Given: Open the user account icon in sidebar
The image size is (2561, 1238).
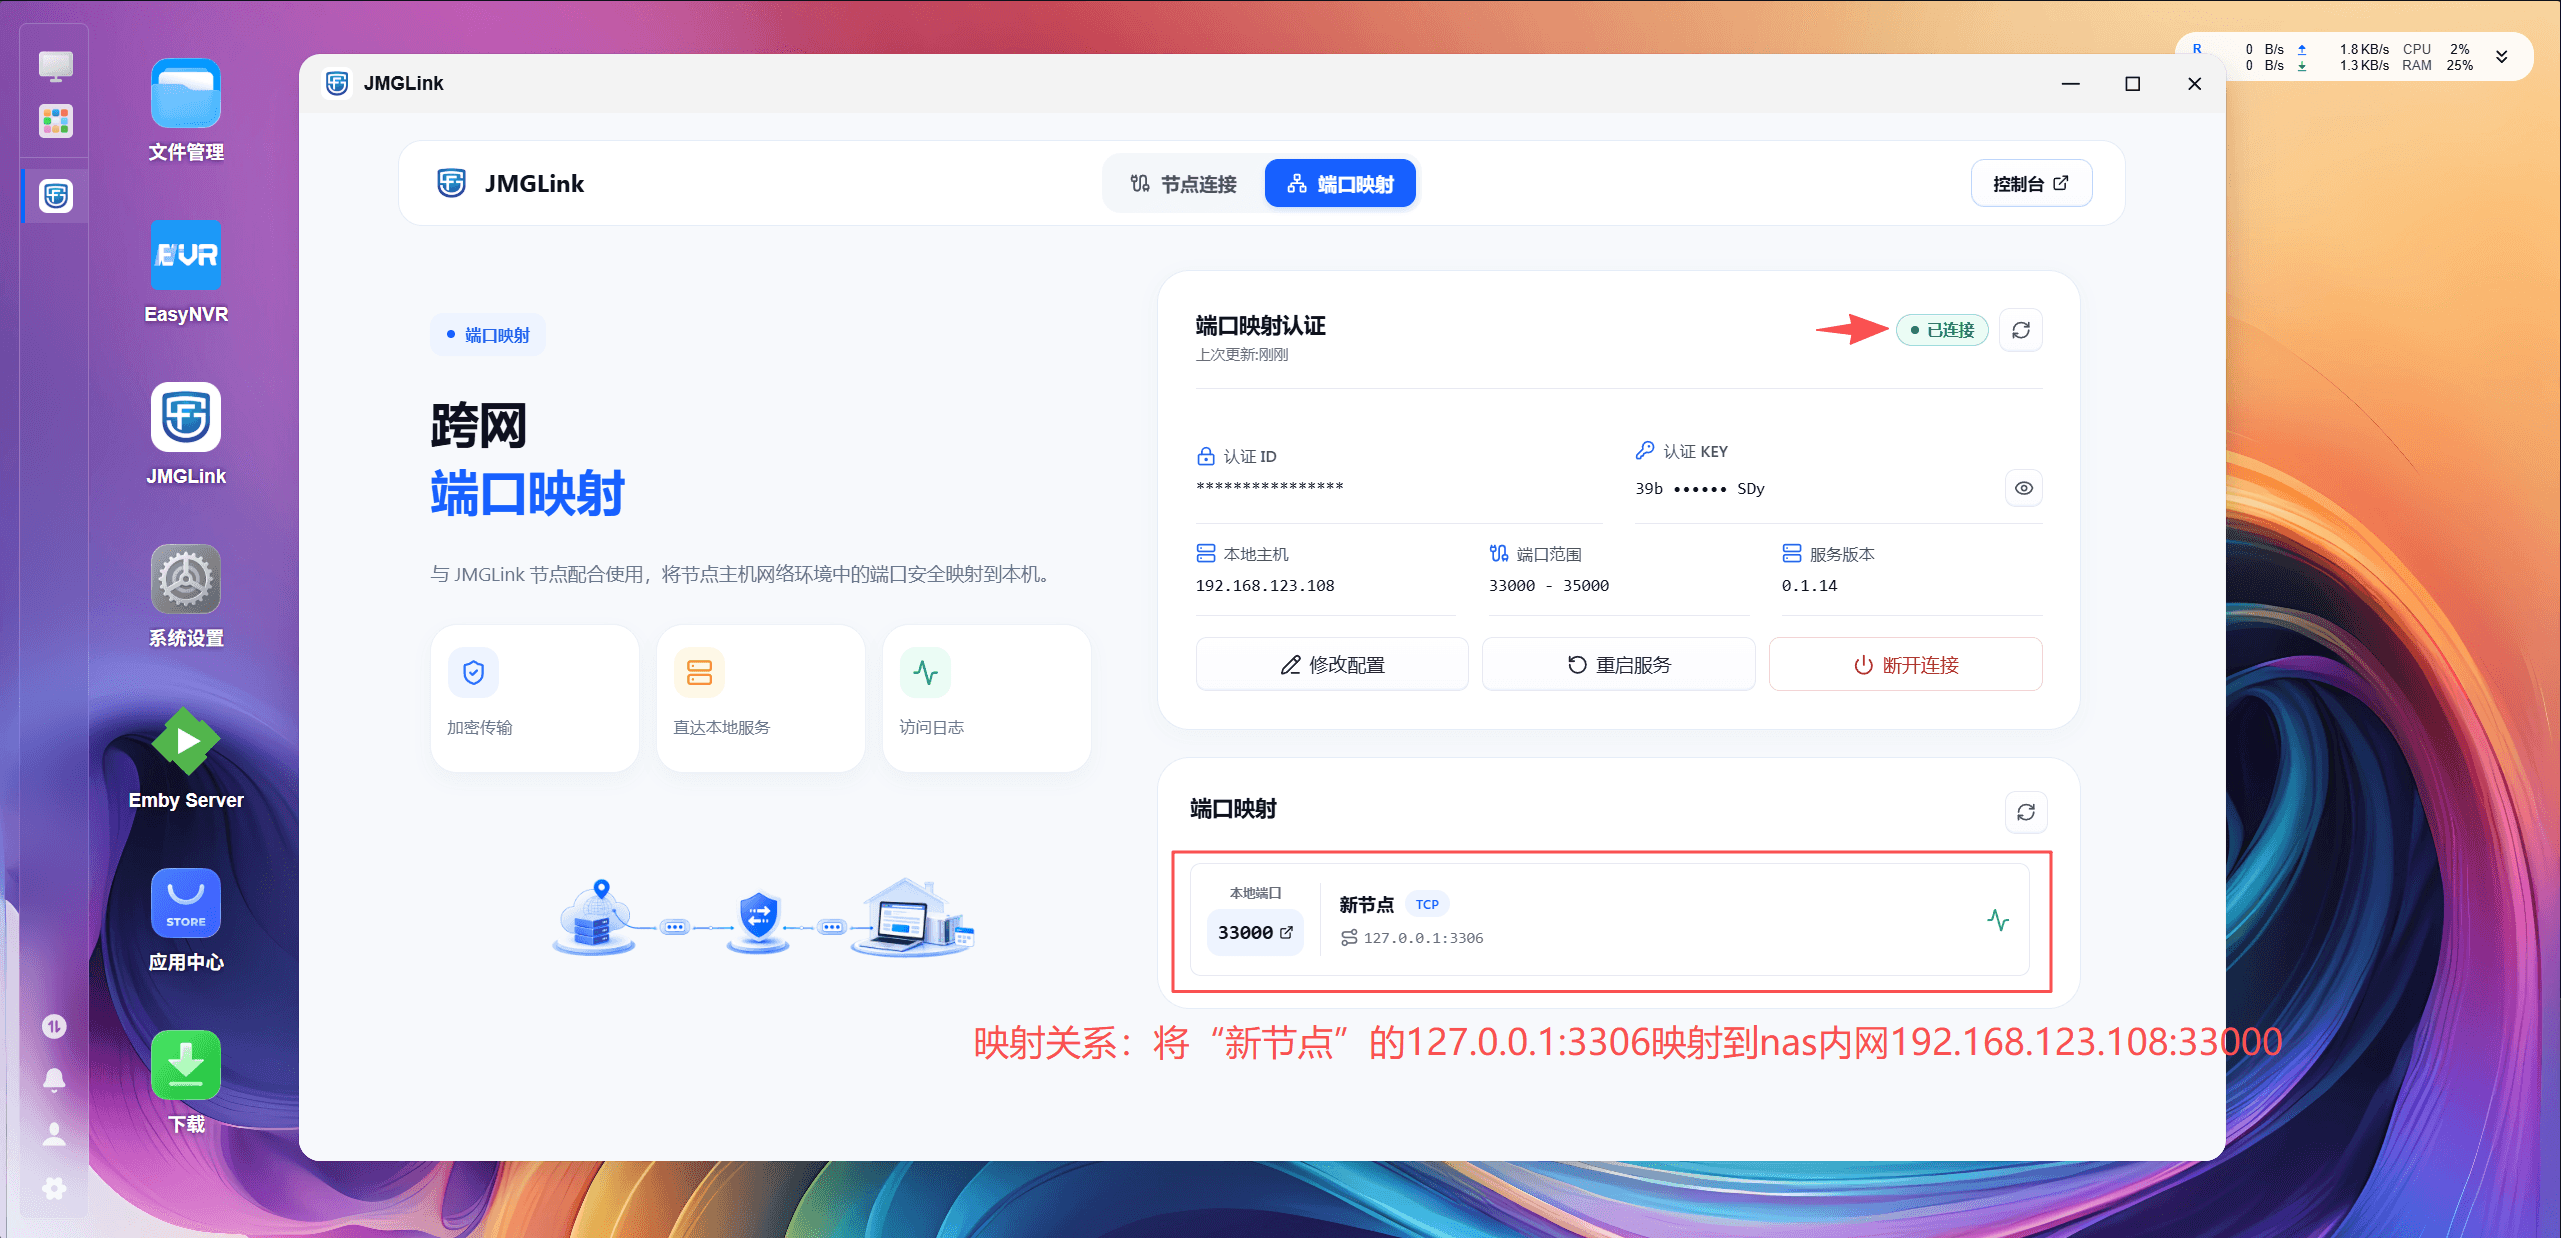Looking at the screenshot, I should (x=54, y=1134).
